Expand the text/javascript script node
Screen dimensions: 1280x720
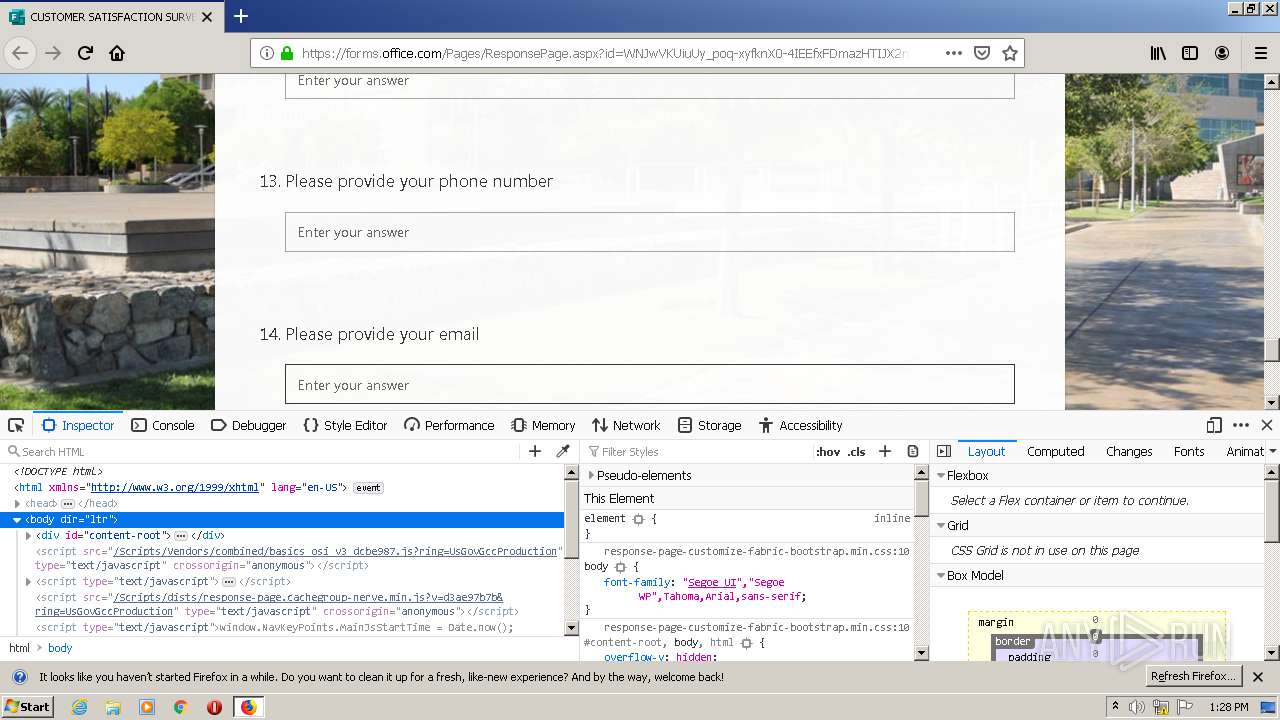click(x=29, y=582)
